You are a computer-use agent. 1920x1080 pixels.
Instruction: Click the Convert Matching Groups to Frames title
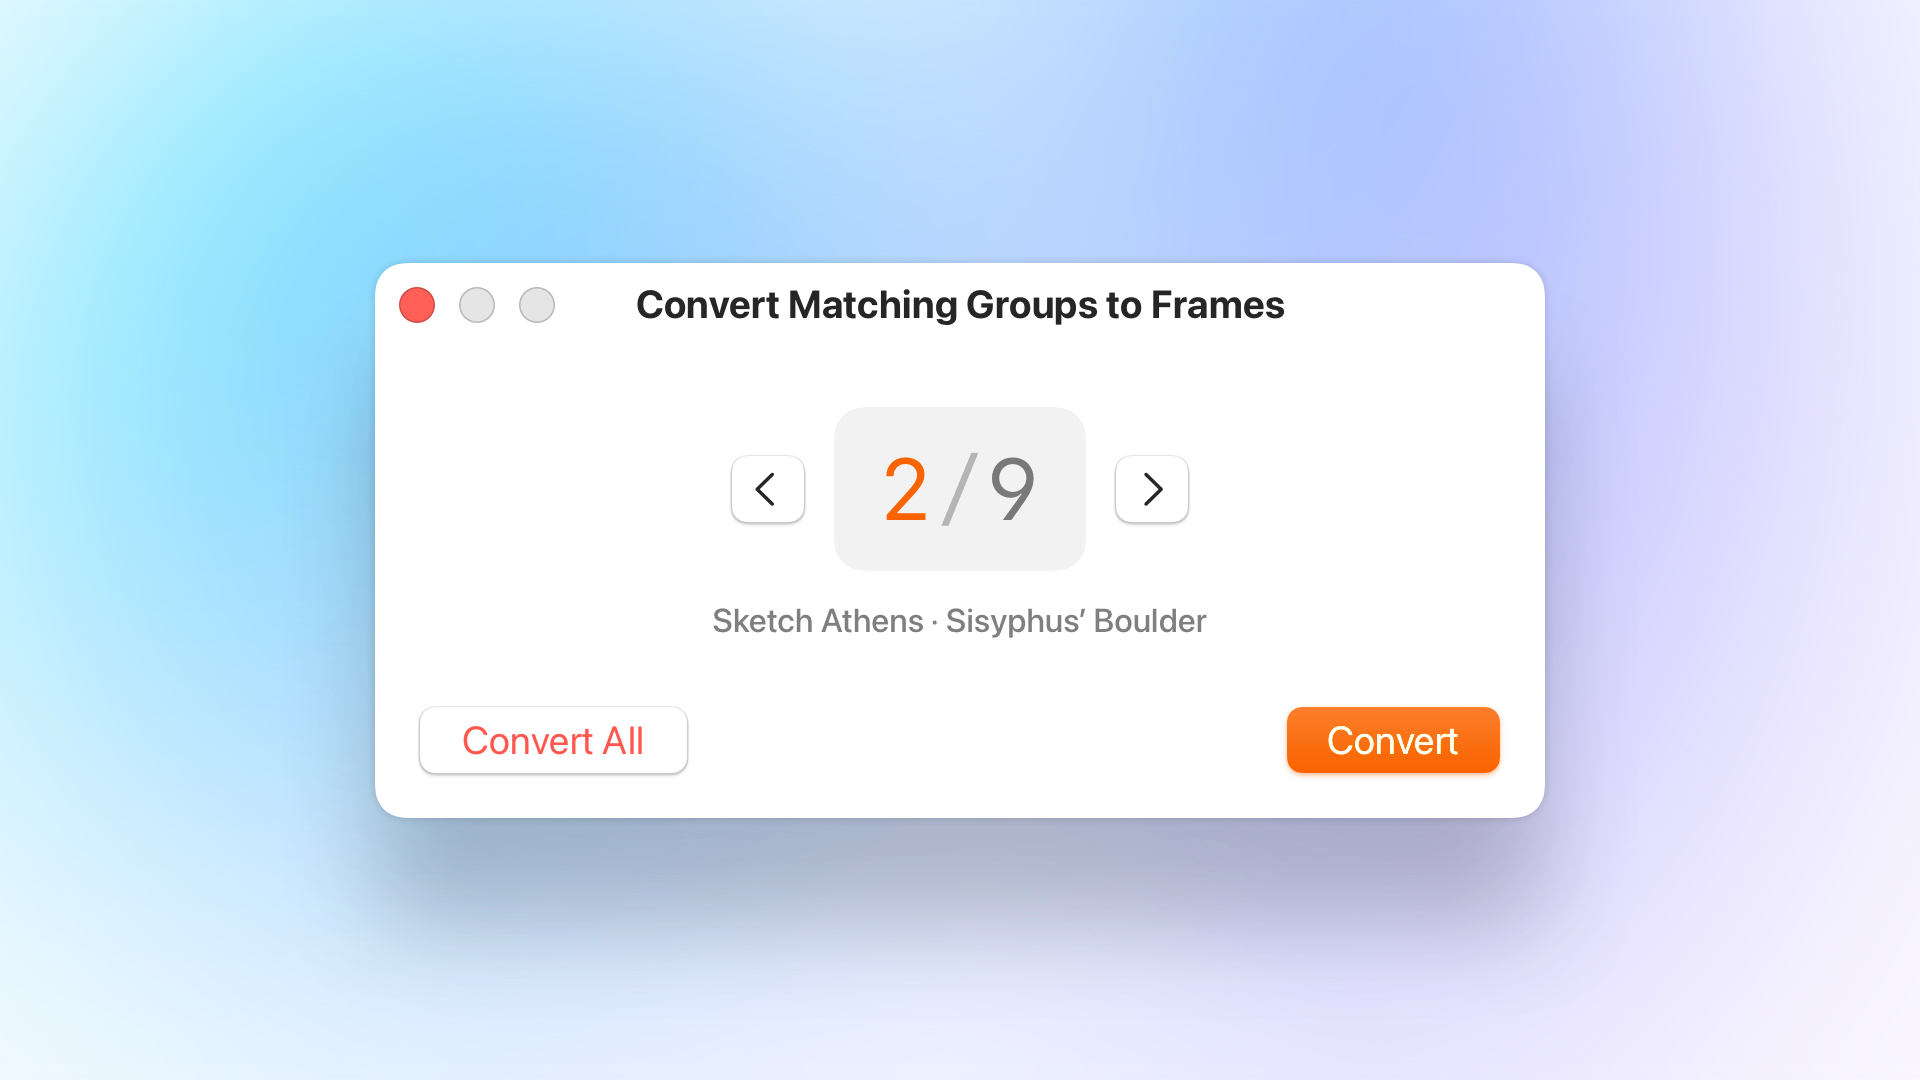960,305
